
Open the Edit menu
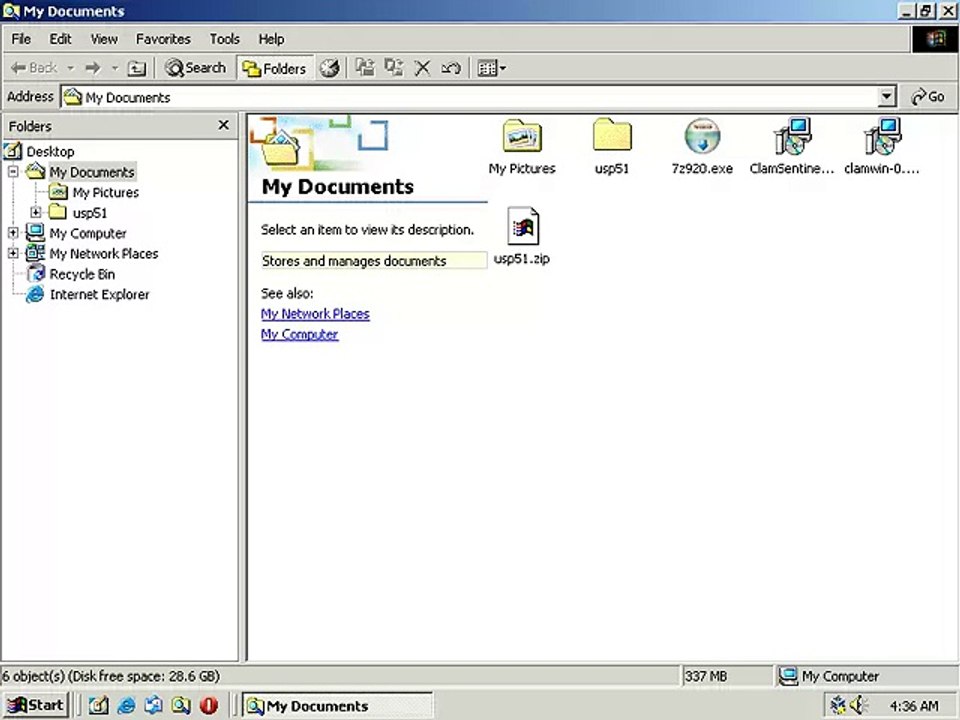click(x=60, y=39)
